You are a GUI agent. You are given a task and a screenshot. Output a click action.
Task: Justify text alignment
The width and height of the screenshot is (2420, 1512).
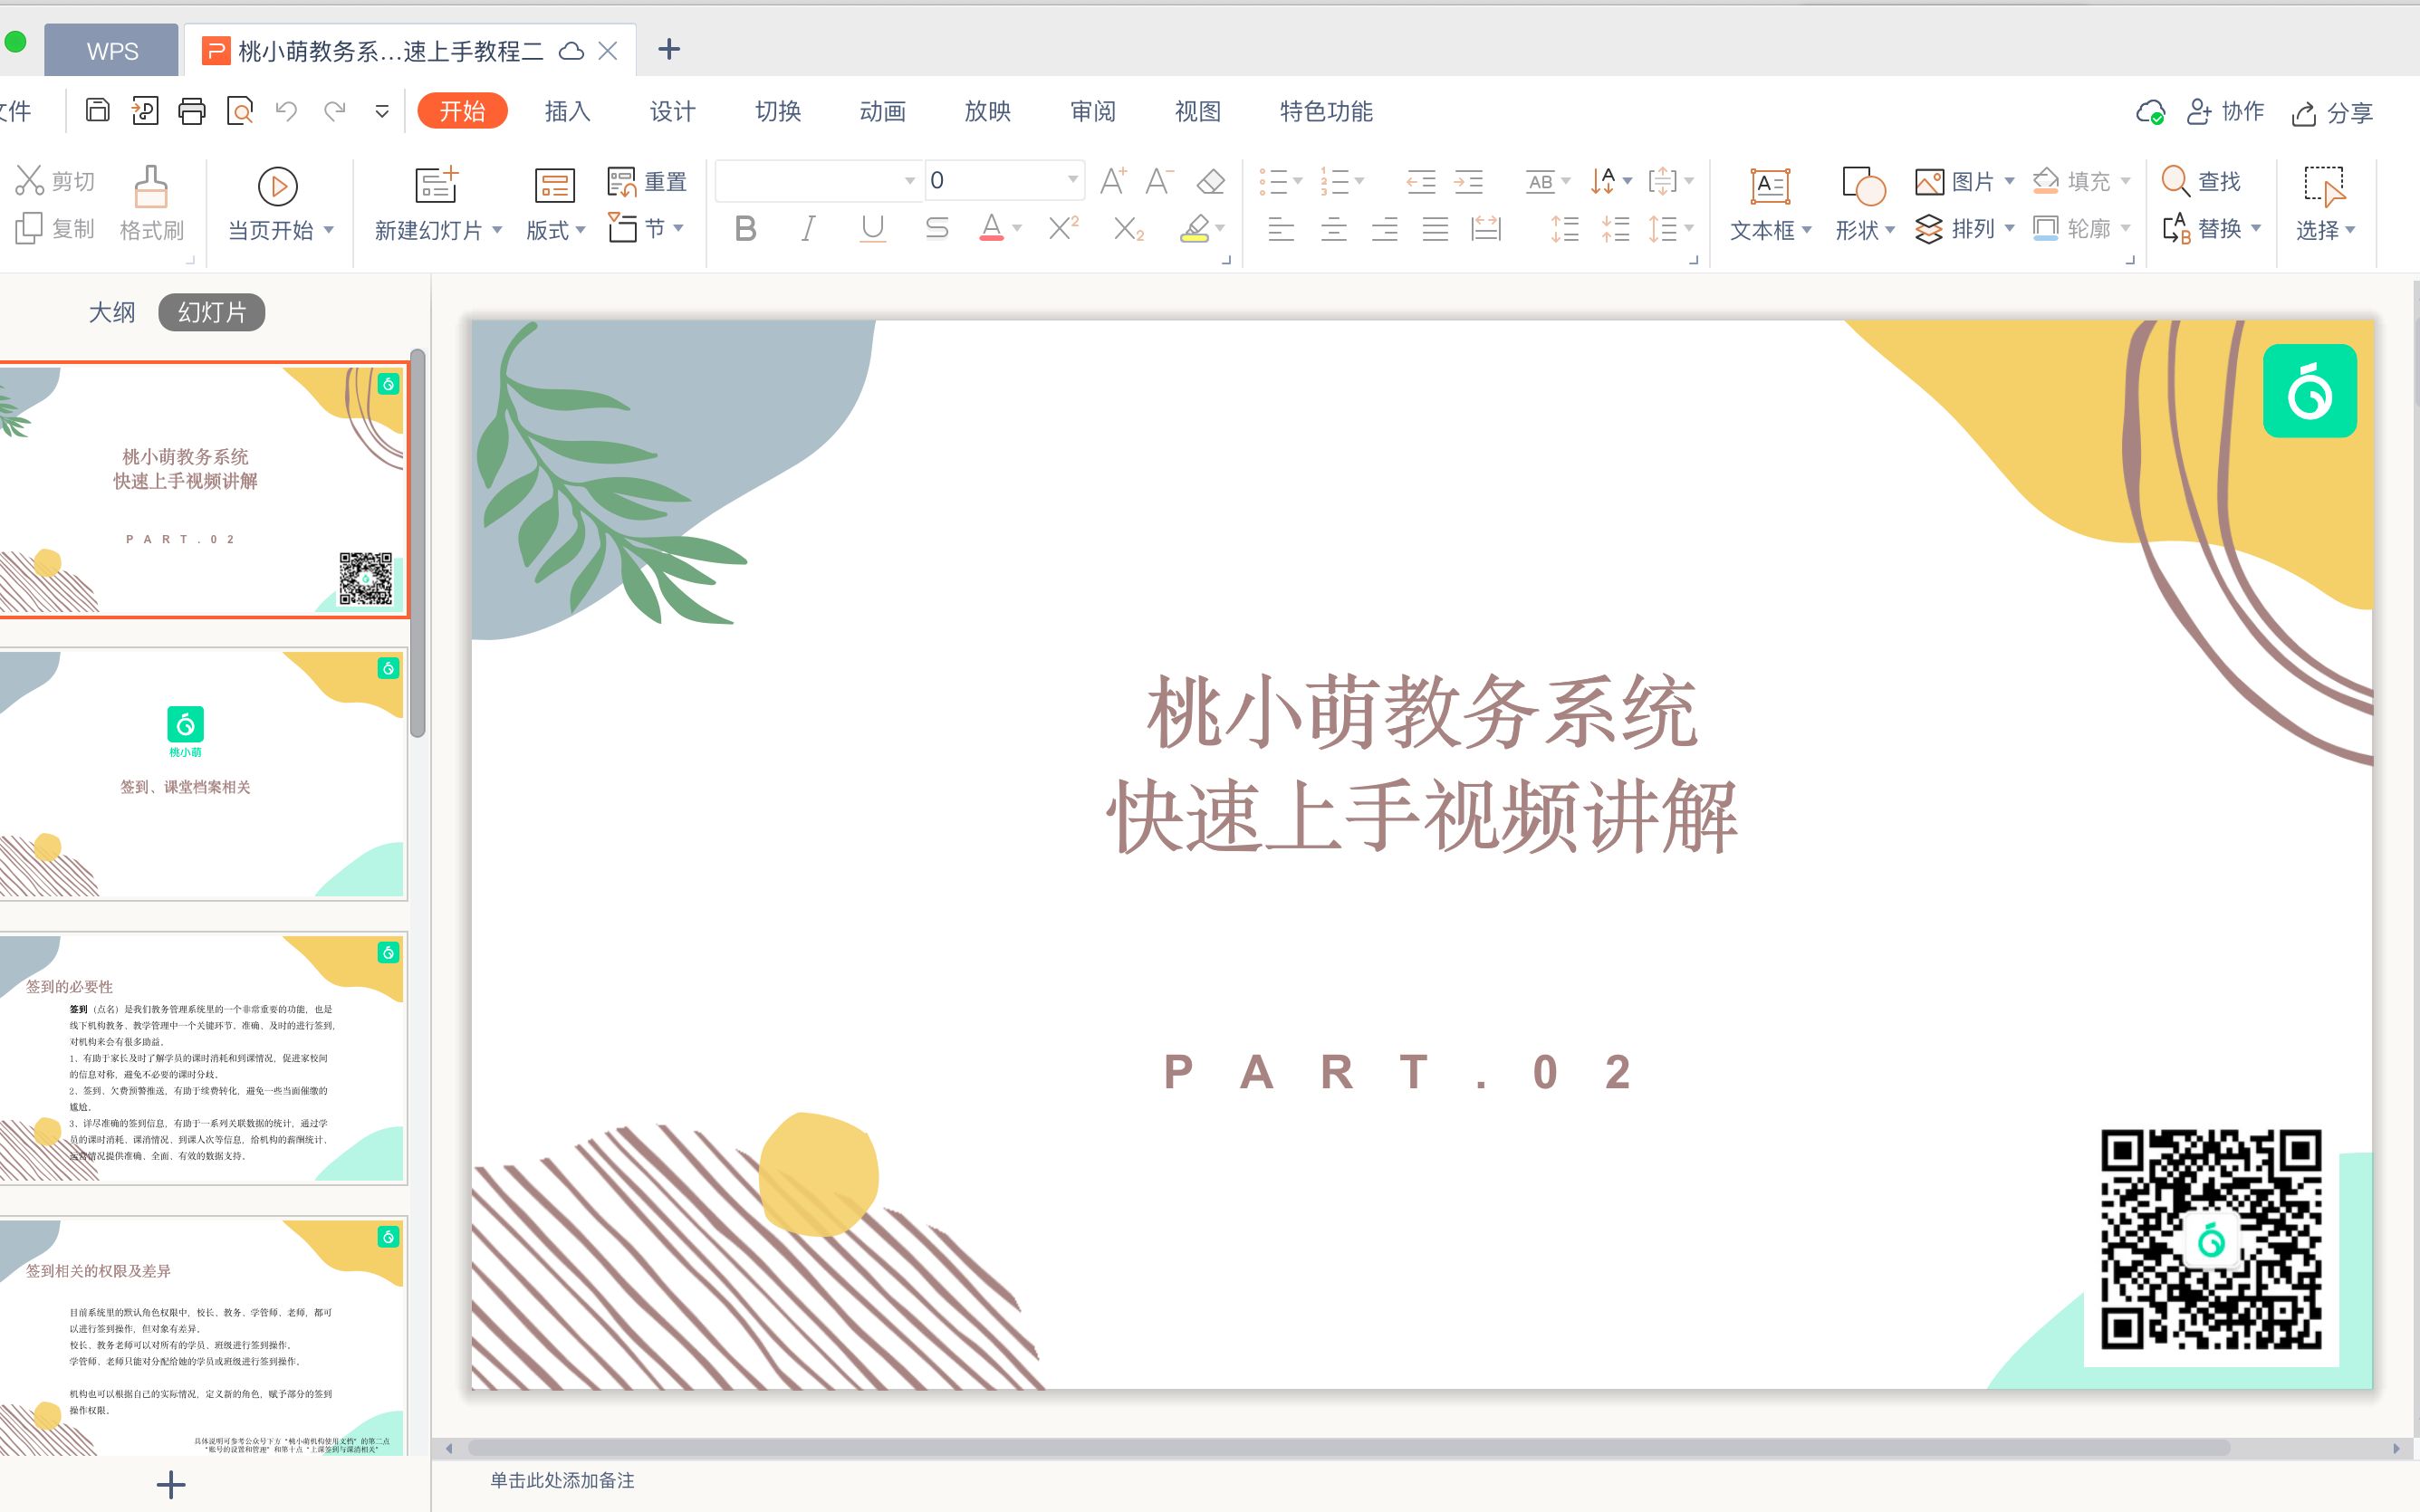(x=1436, y=229)
